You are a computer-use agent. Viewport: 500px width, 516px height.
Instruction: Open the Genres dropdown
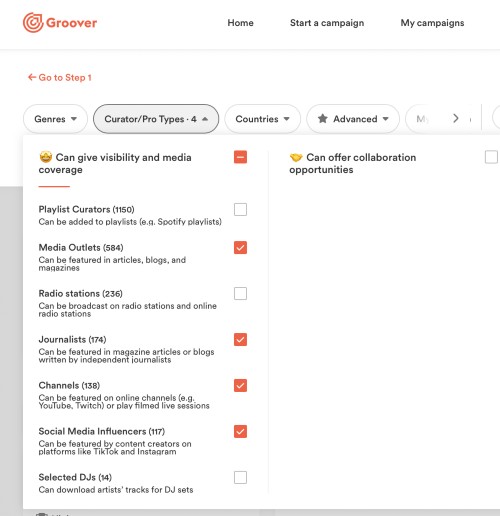coord(55,119)
